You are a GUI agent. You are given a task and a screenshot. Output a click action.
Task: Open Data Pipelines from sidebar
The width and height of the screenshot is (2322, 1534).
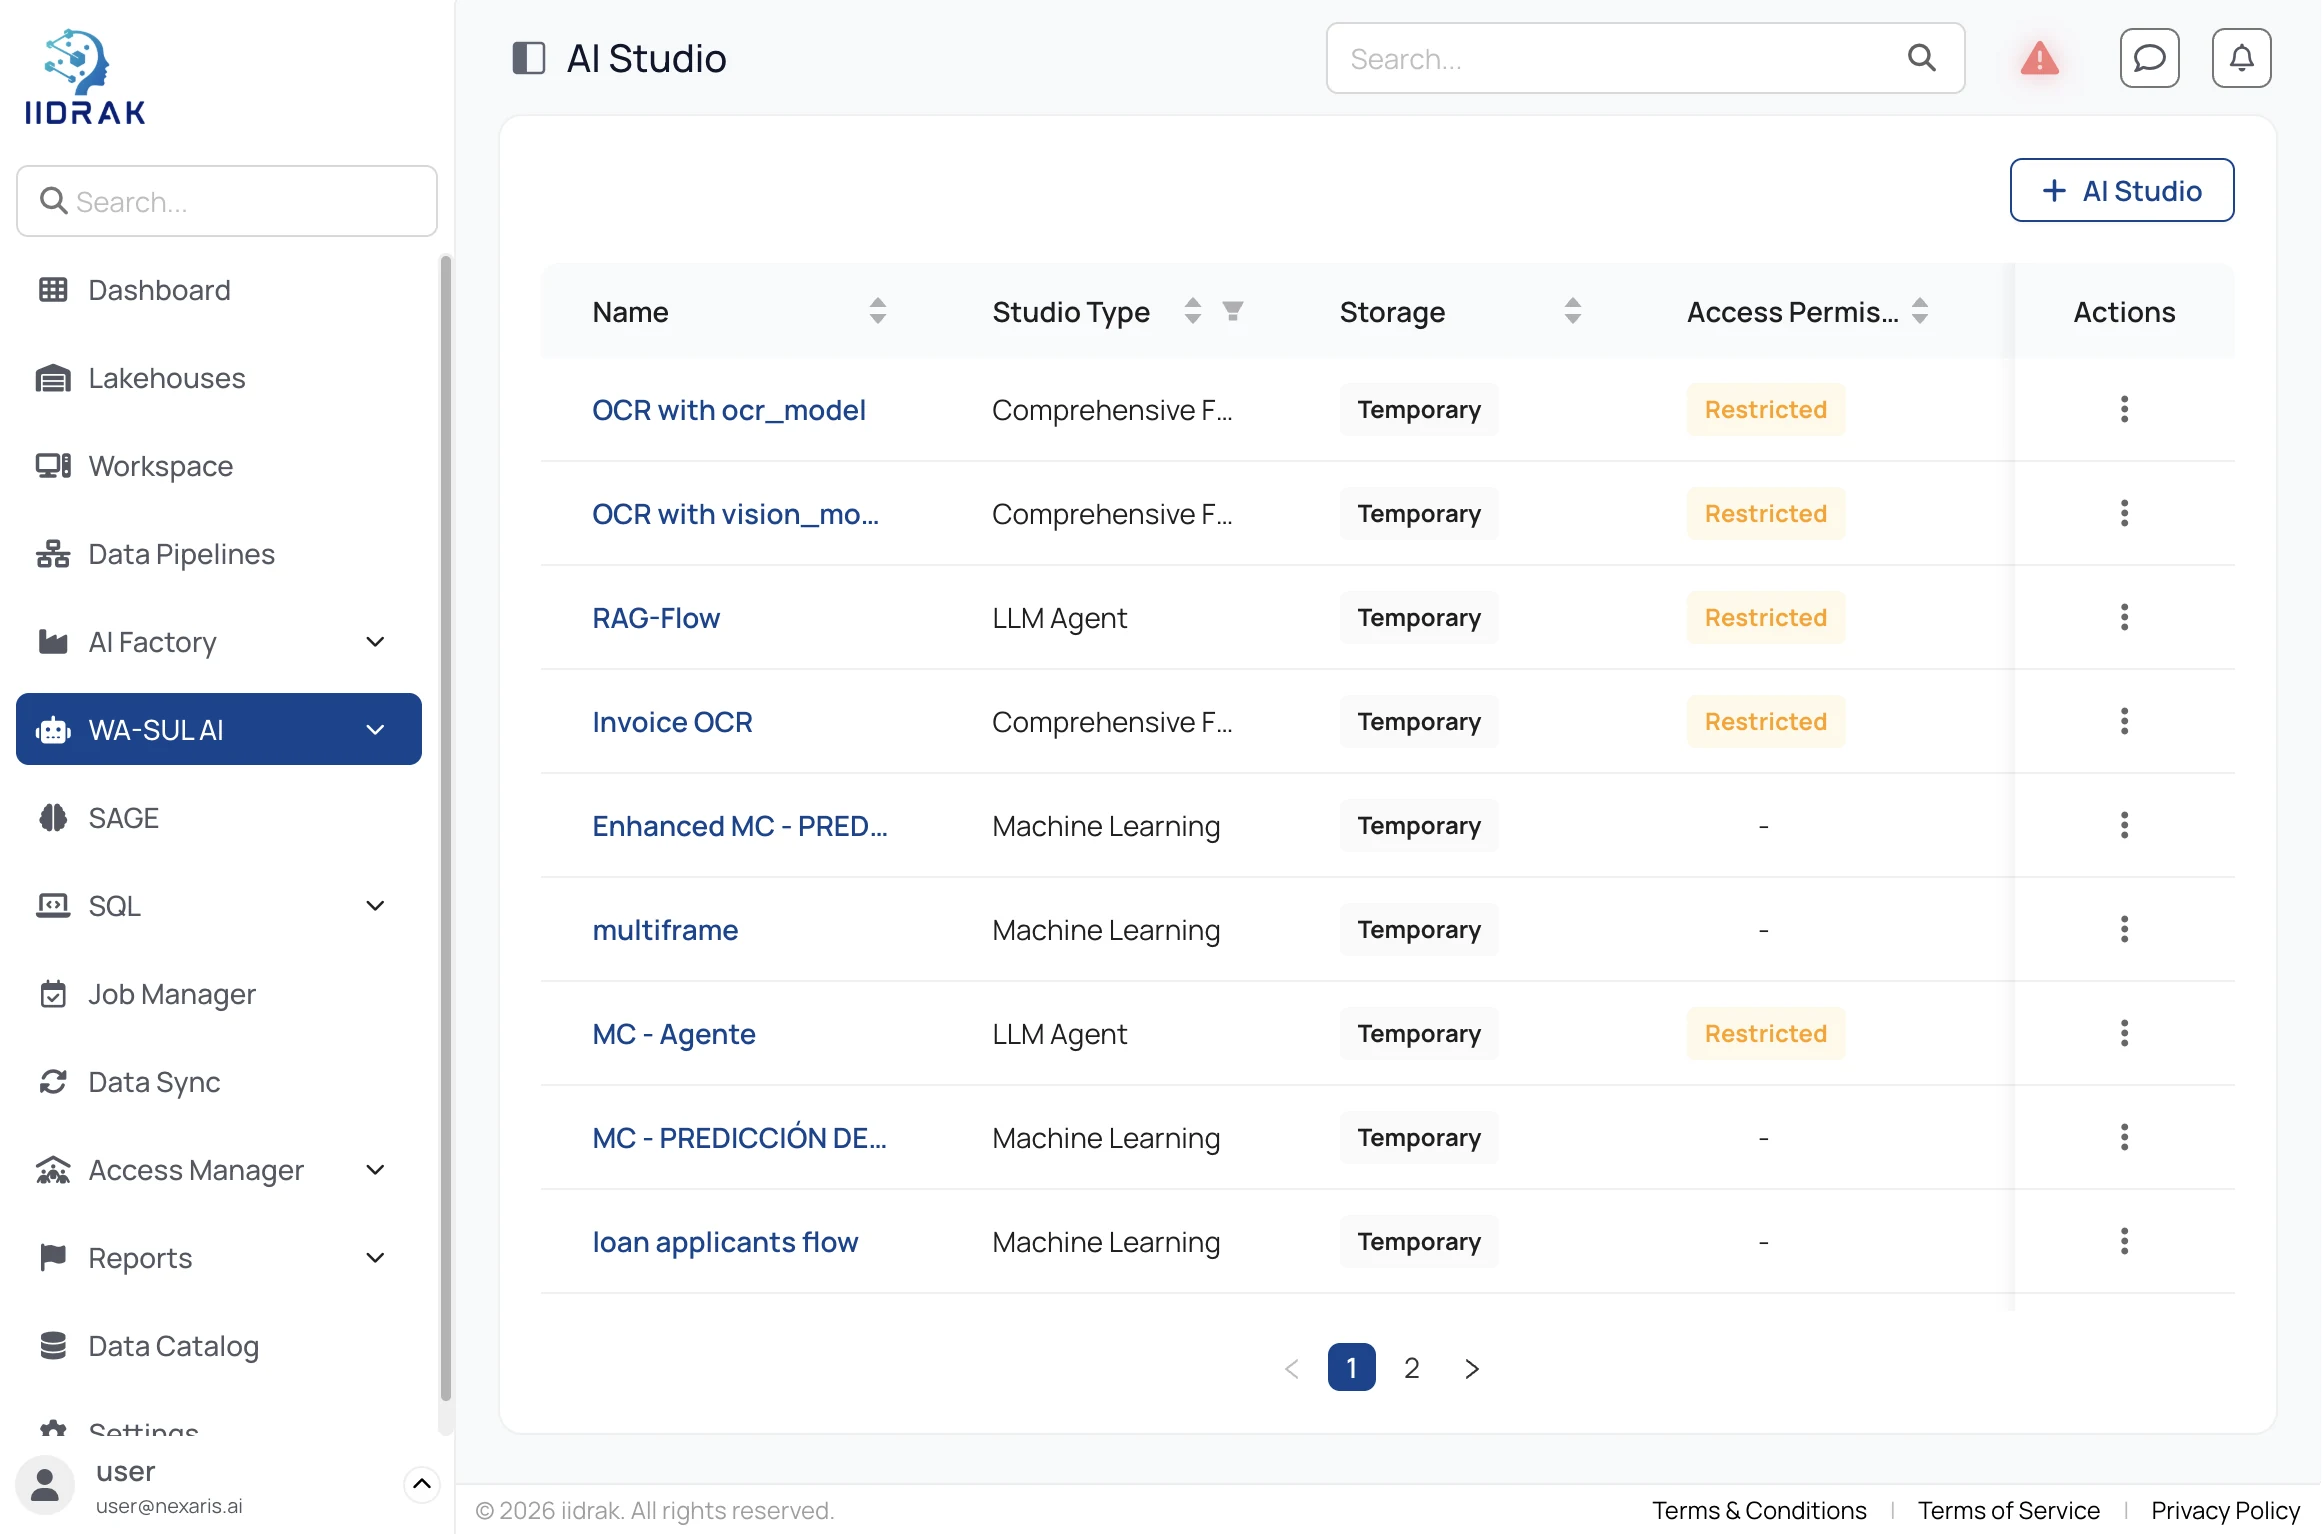(x=219, y=554)
